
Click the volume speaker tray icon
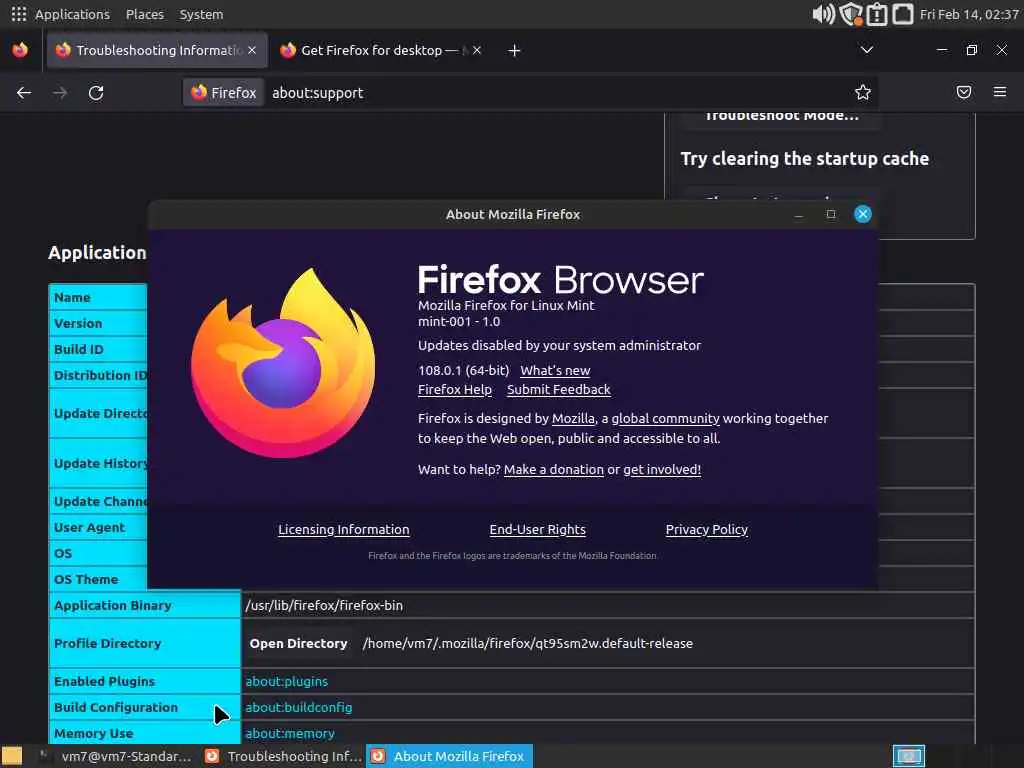(823, 14)
